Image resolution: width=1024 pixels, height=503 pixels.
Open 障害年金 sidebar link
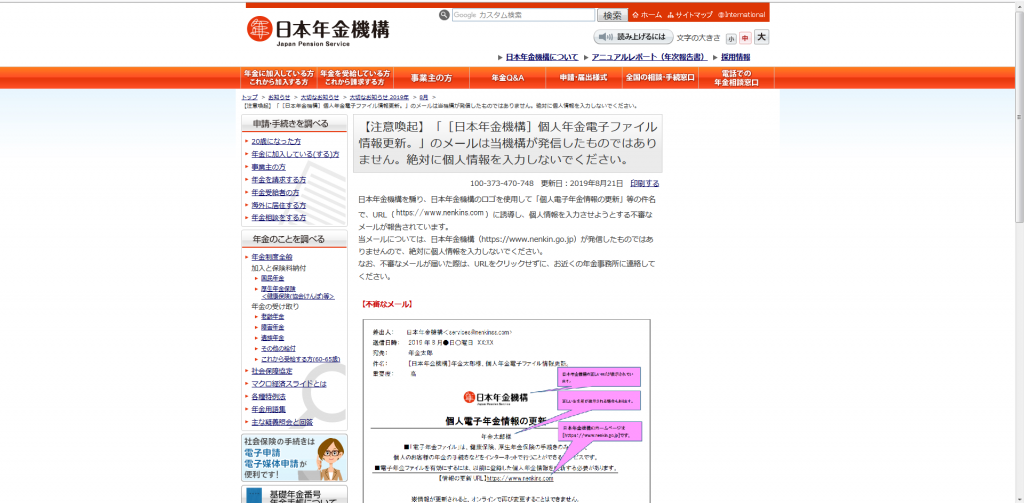(x=273, y=327)
